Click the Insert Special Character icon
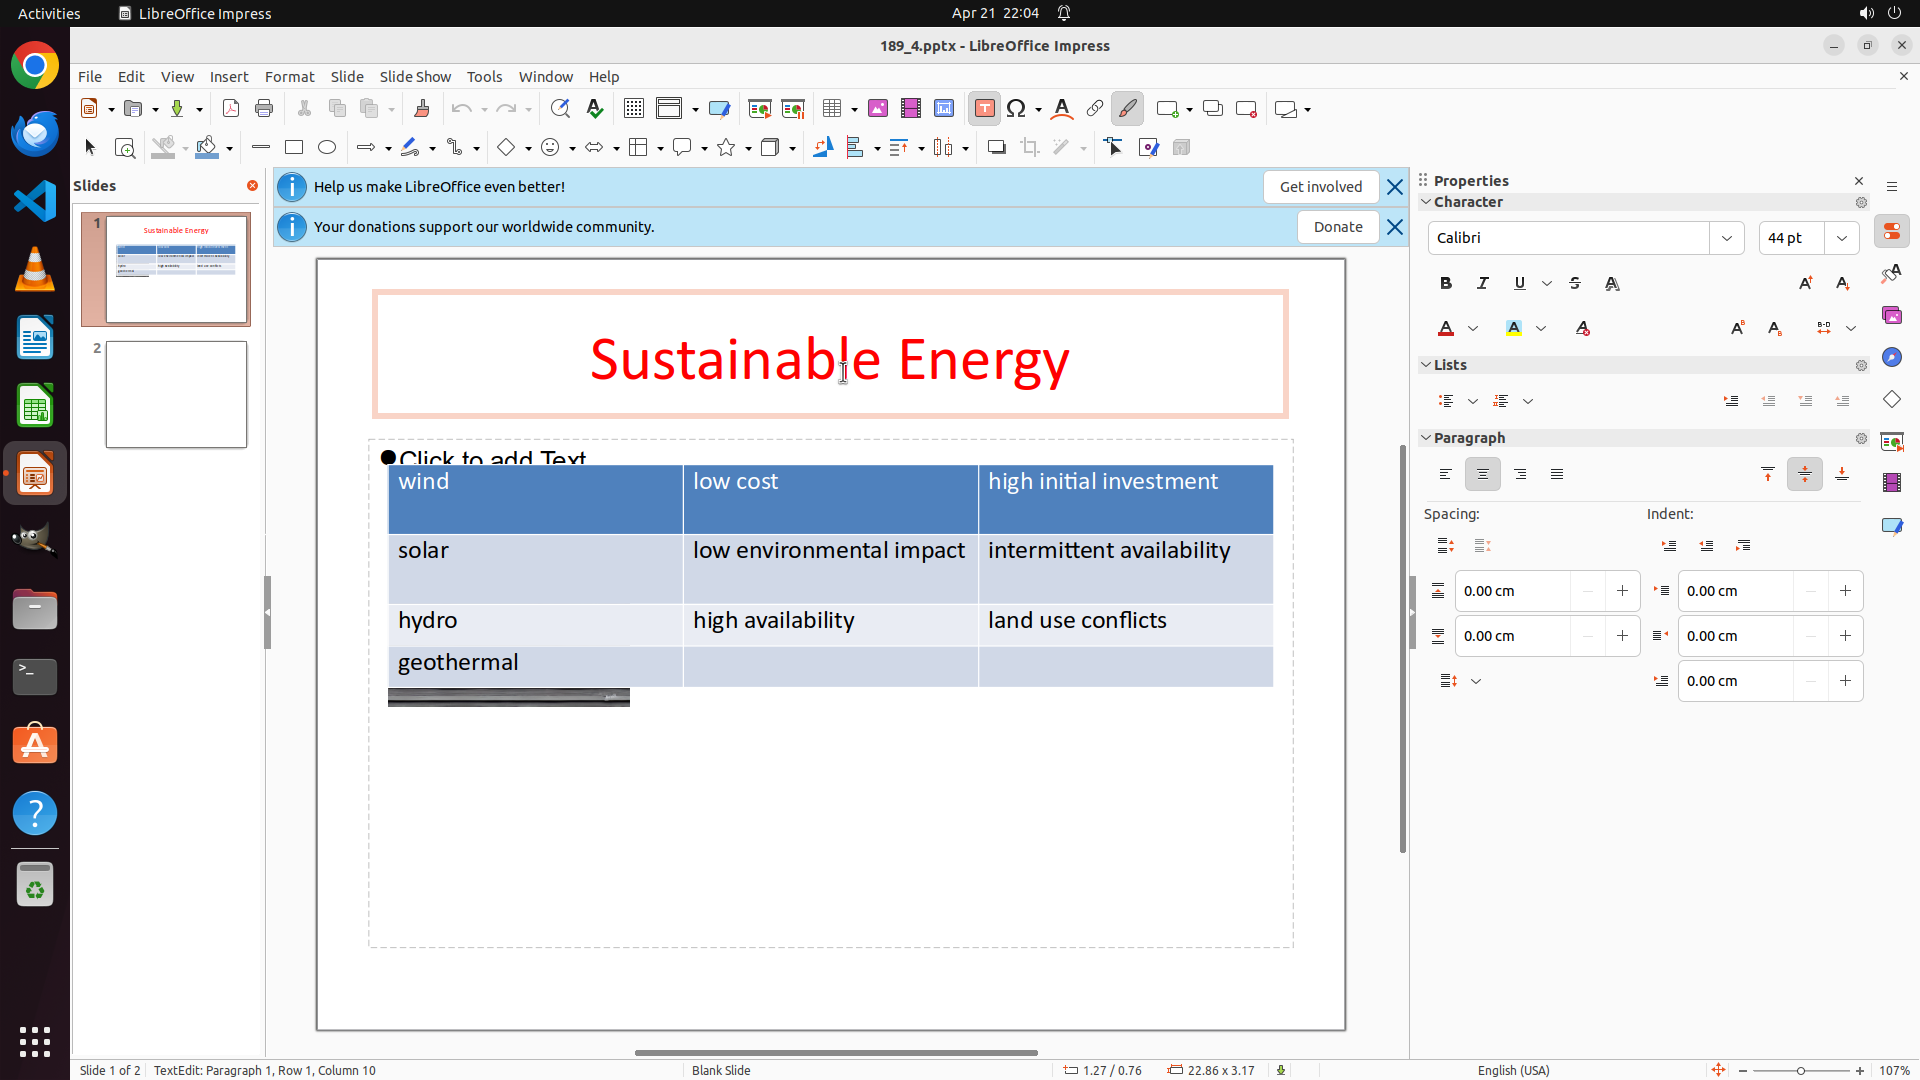1920x1080 pixels. (x=1017, y=109)
